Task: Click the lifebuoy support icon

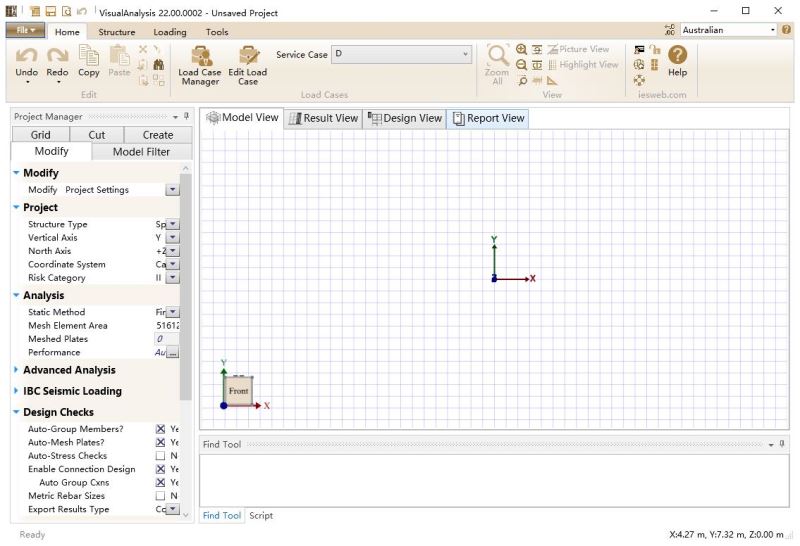Action: point(639,80)
